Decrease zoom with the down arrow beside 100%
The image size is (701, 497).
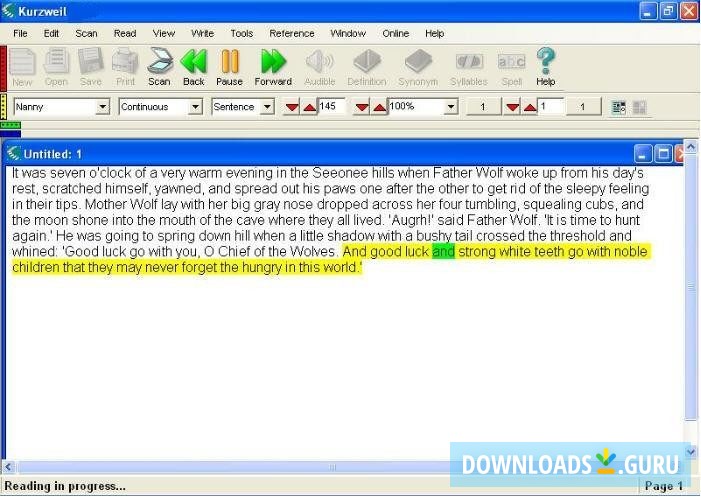coord(362,107)
